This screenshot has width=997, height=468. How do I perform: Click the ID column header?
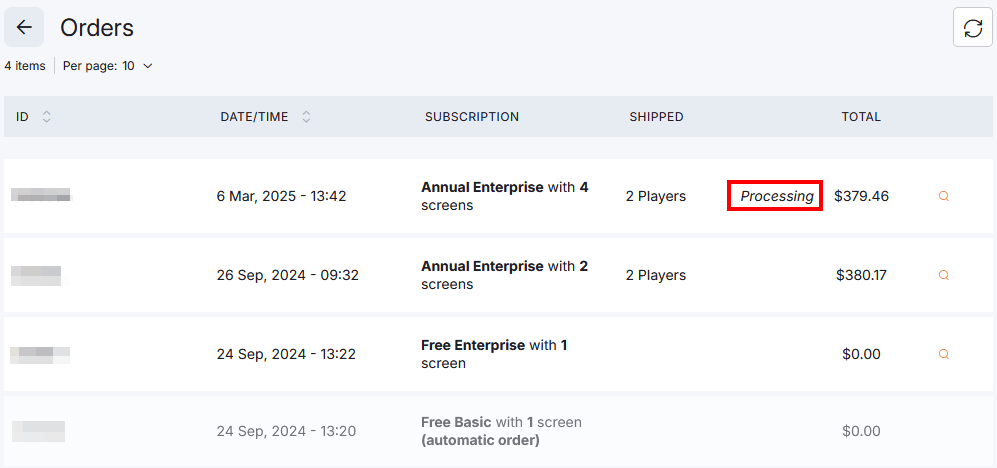tap(22, 117)
